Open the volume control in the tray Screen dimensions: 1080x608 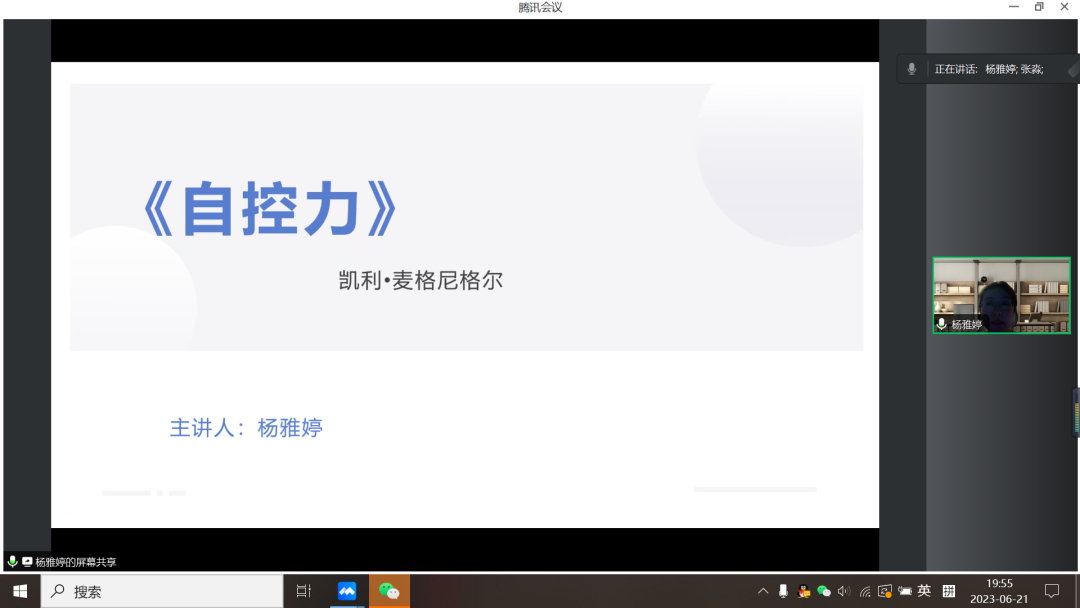pyautogui.click(x=844, y=591)
